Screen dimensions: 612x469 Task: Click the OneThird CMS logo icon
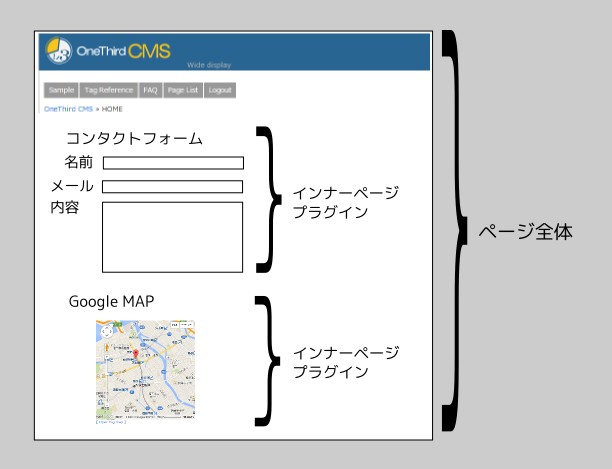(58, 52)
